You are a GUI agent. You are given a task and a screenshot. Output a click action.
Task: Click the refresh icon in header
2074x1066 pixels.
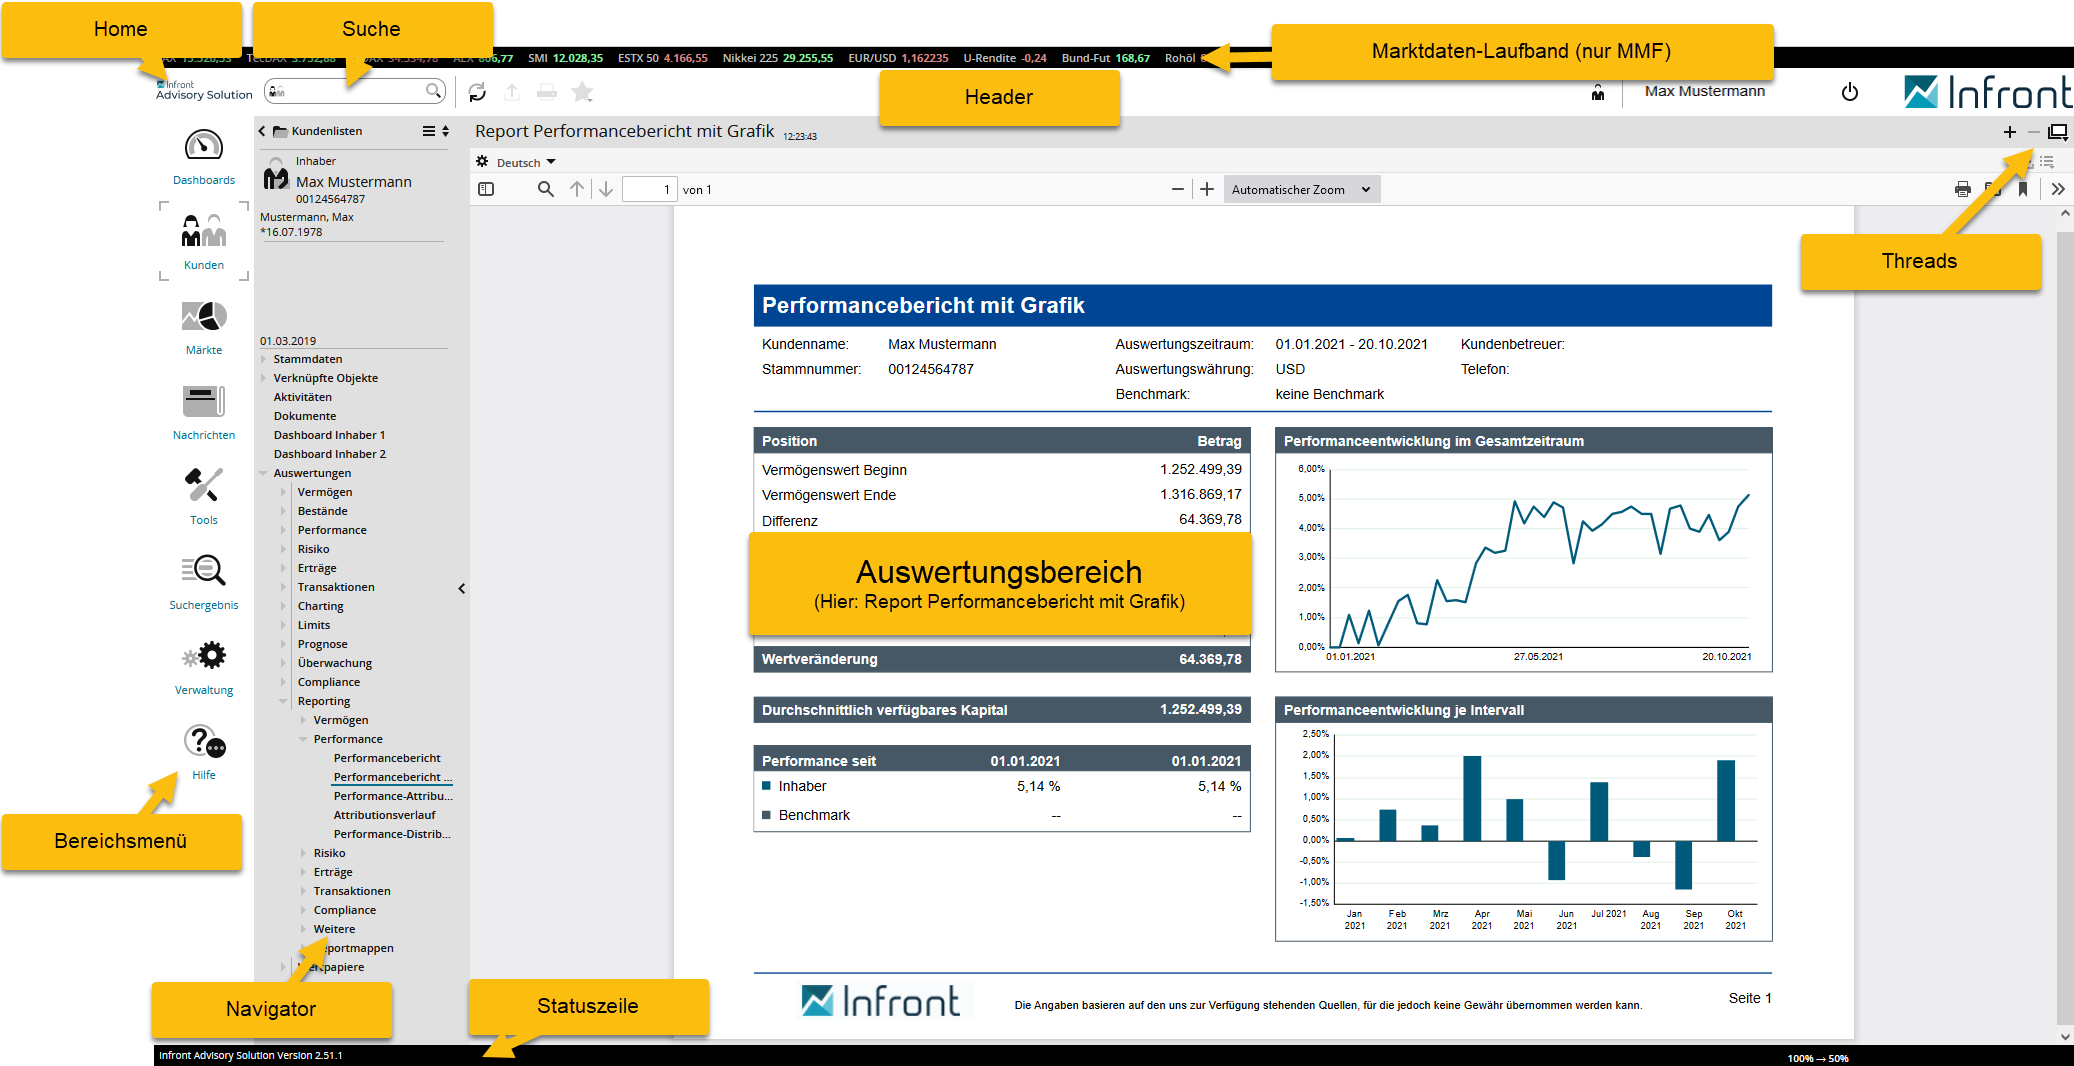[477, 92]
